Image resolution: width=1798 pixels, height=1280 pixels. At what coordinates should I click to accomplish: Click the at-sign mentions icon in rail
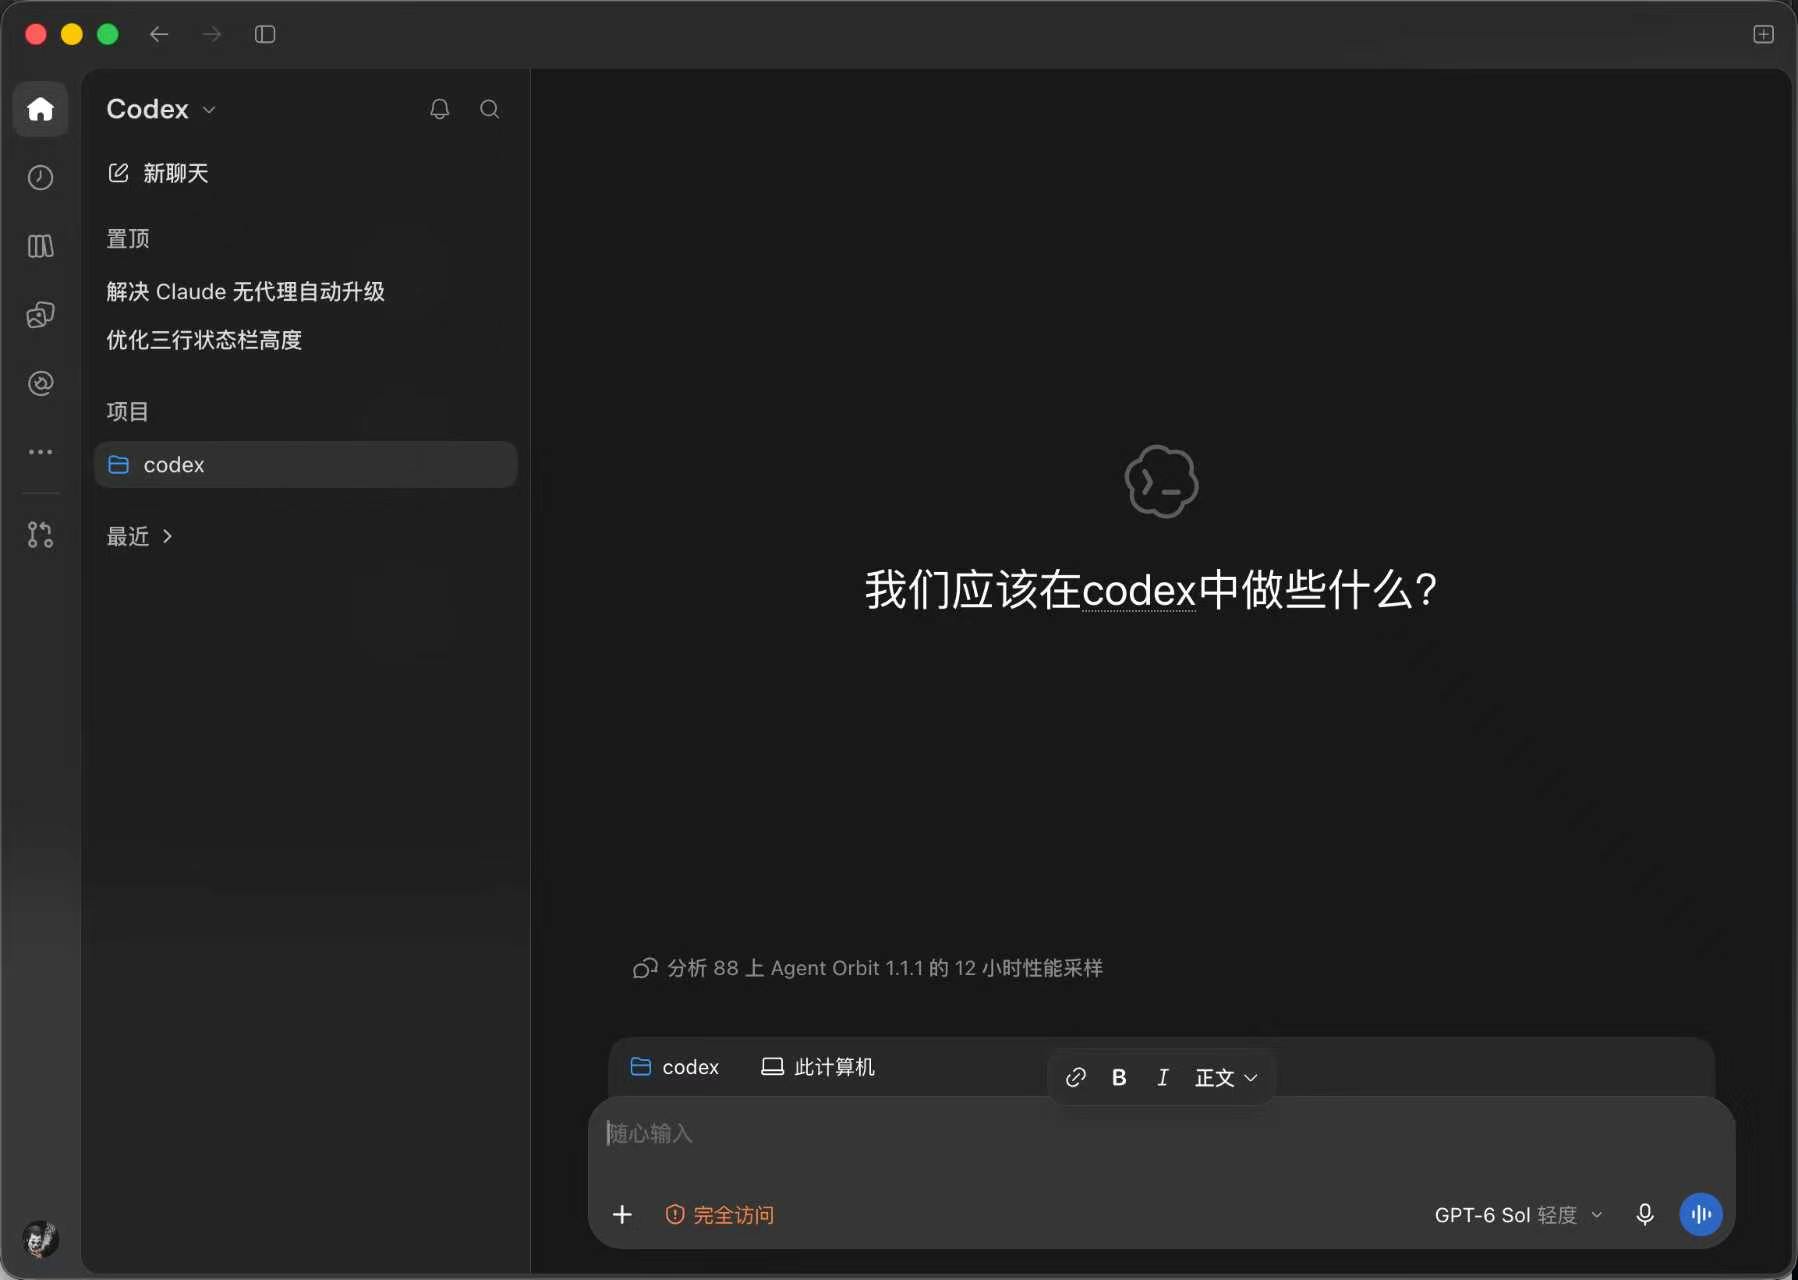(x=40, y=383)
